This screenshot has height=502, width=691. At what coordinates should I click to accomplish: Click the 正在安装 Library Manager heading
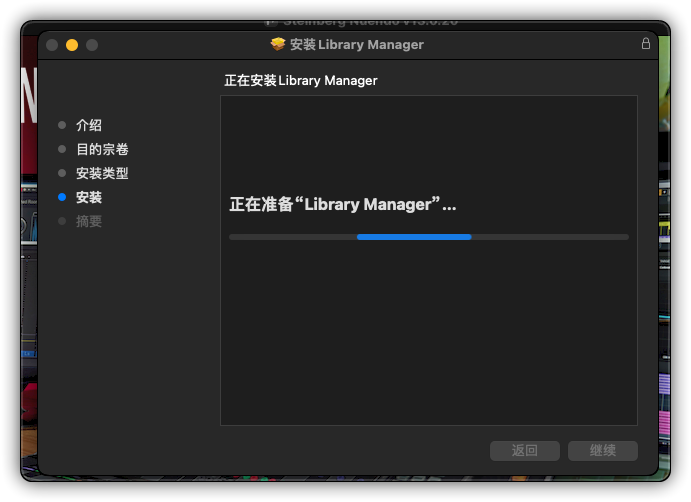pyautogui.click(x=301, y=81)
